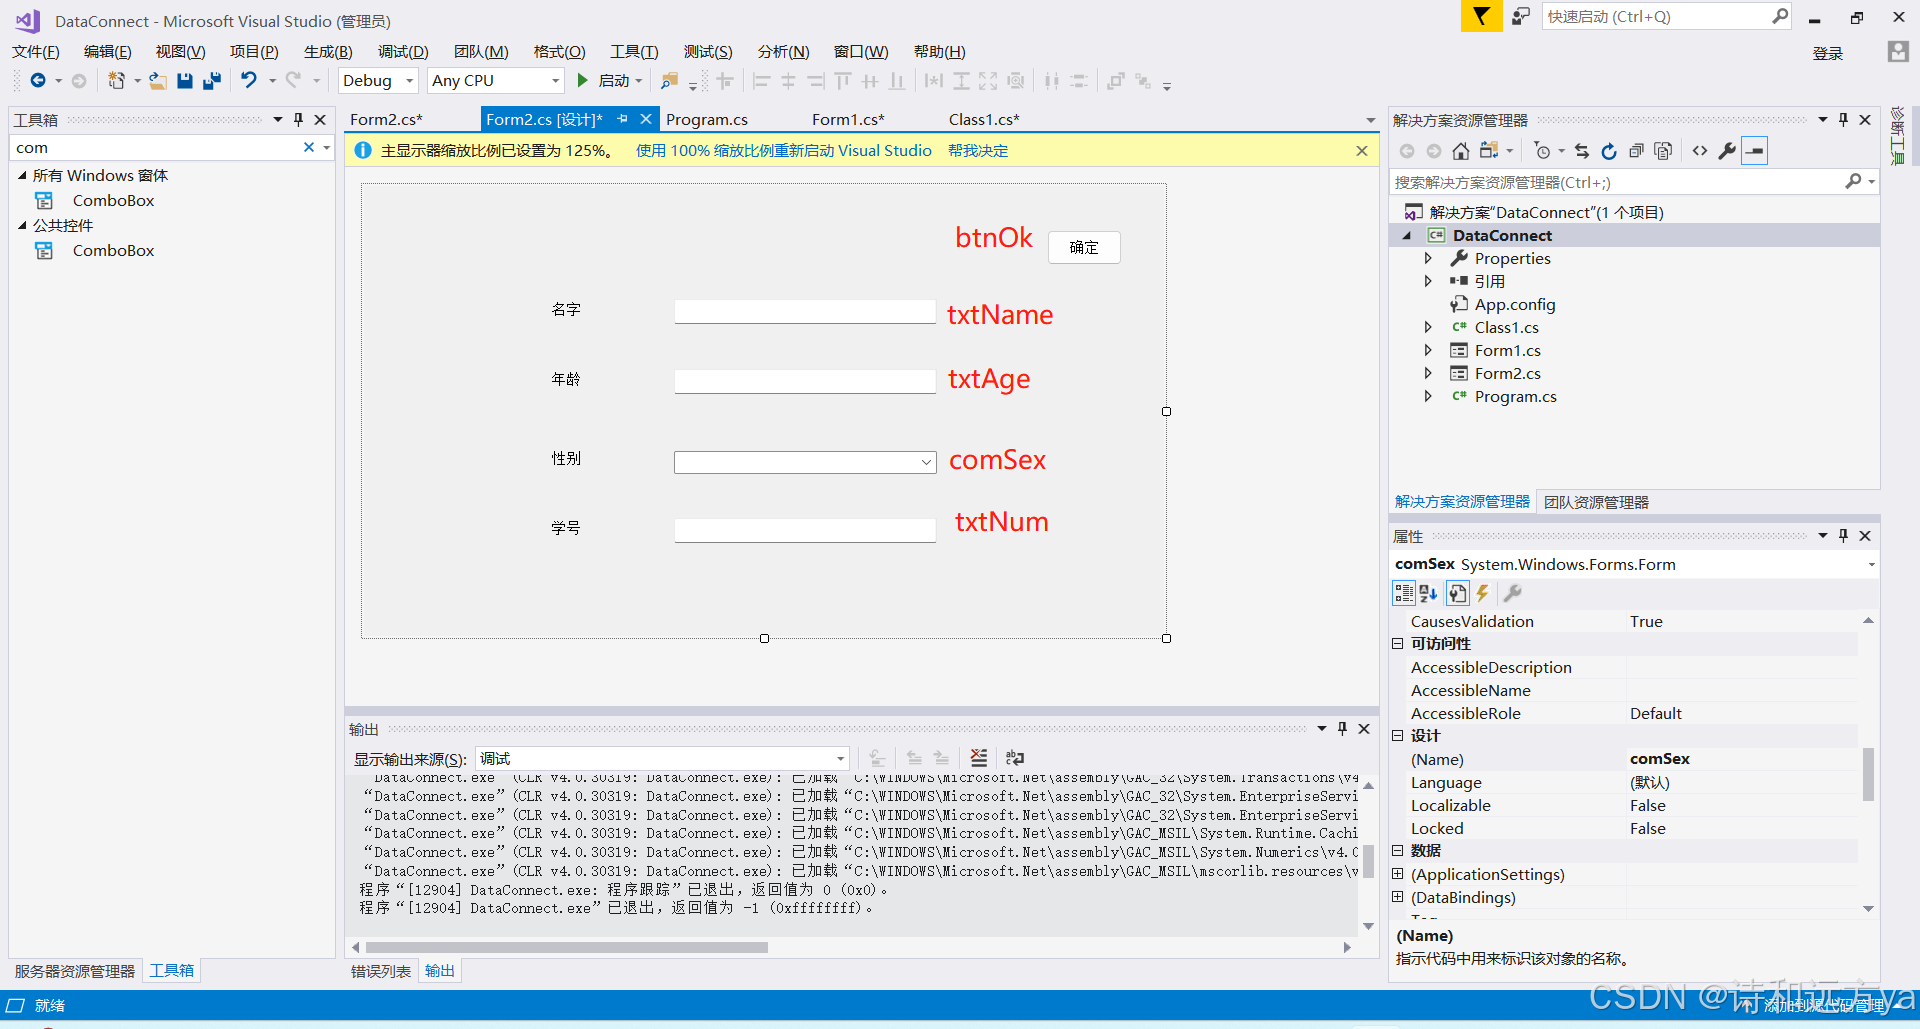Clear all output with the Clear All icon

(x=979, y=758)
